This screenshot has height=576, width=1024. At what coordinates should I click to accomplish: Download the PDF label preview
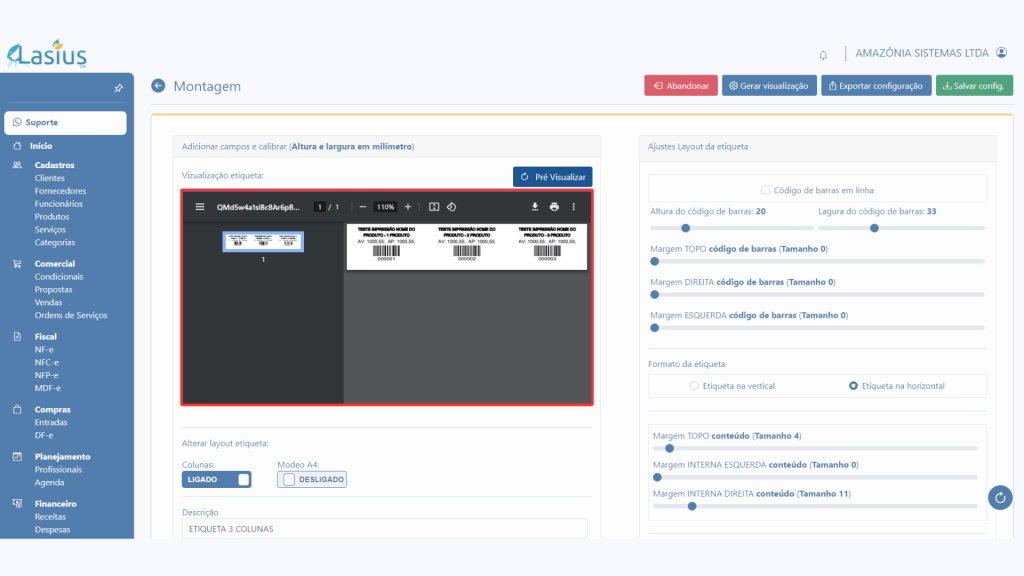[534, 207]
